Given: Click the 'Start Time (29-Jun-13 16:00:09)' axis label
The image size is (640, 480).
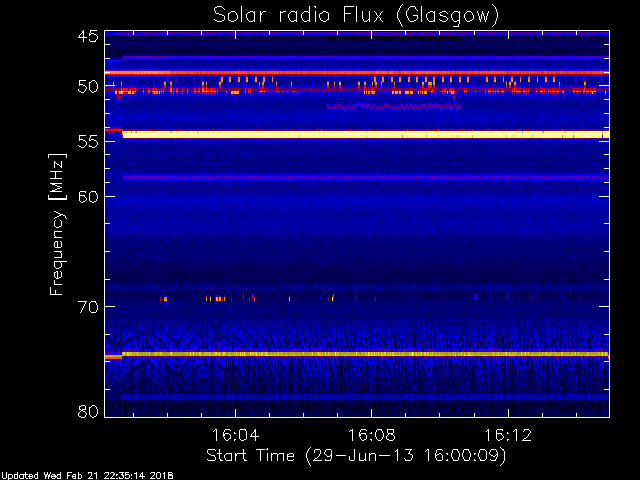Looking at the screenshot, I should click(355, 455).
